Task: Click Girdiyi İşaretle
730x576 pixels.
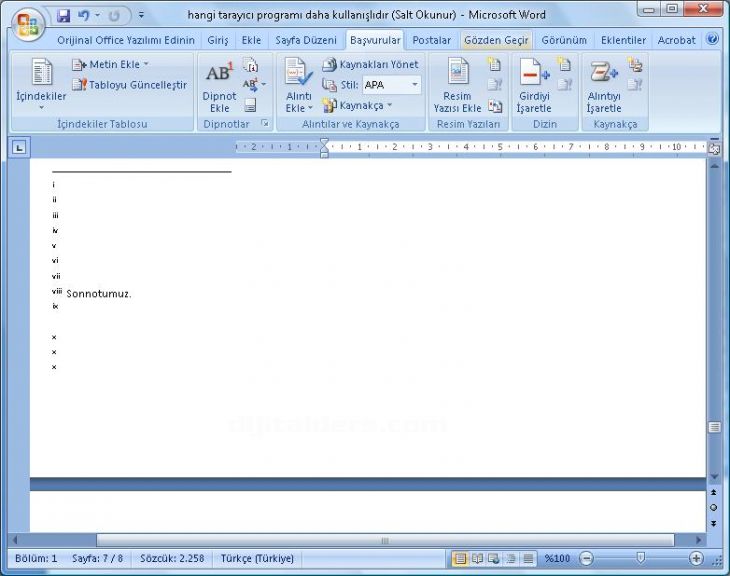Action: point(534,85)
